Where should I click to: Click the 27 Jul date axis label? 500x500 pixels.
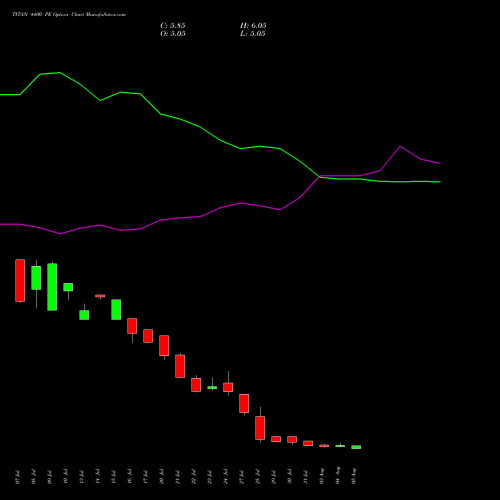click(x=242, y=477)
